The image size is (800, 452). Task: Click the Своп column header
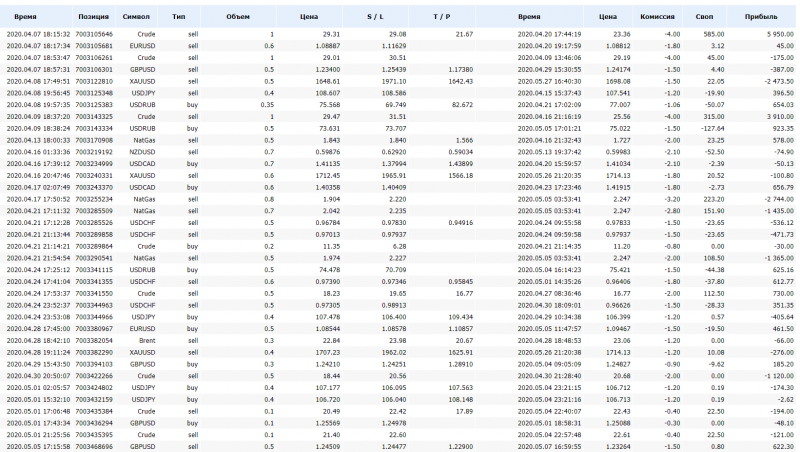[x=704, y=17]
